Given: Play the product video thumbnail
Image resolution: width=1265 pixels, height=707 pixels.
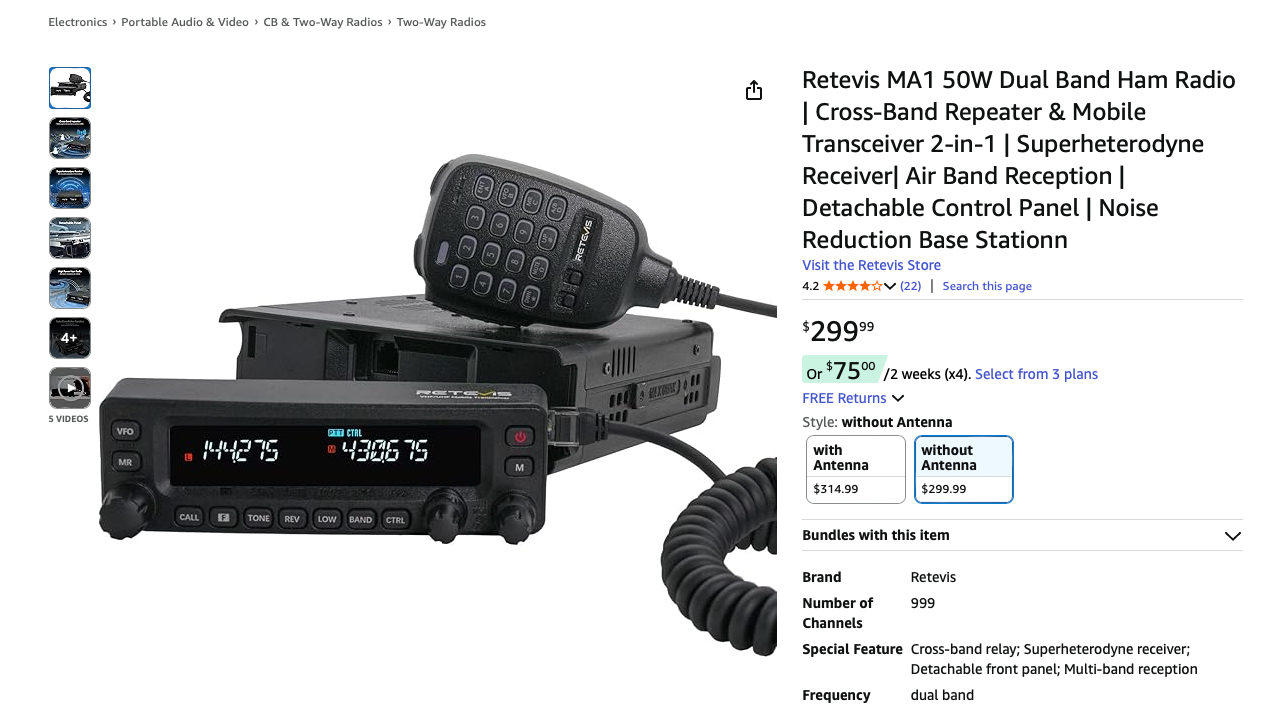Looking at the screenshot, I should click(70, 388).
